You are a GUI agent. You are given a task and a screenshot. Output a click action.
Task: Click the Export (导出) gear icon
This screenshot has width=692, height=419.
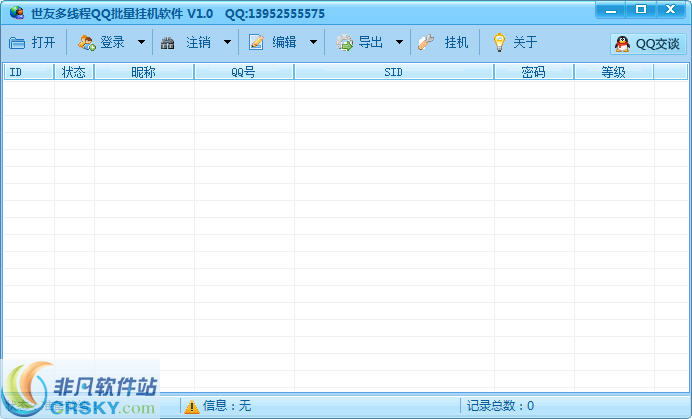pyautogui.click(x=344, y=43)
